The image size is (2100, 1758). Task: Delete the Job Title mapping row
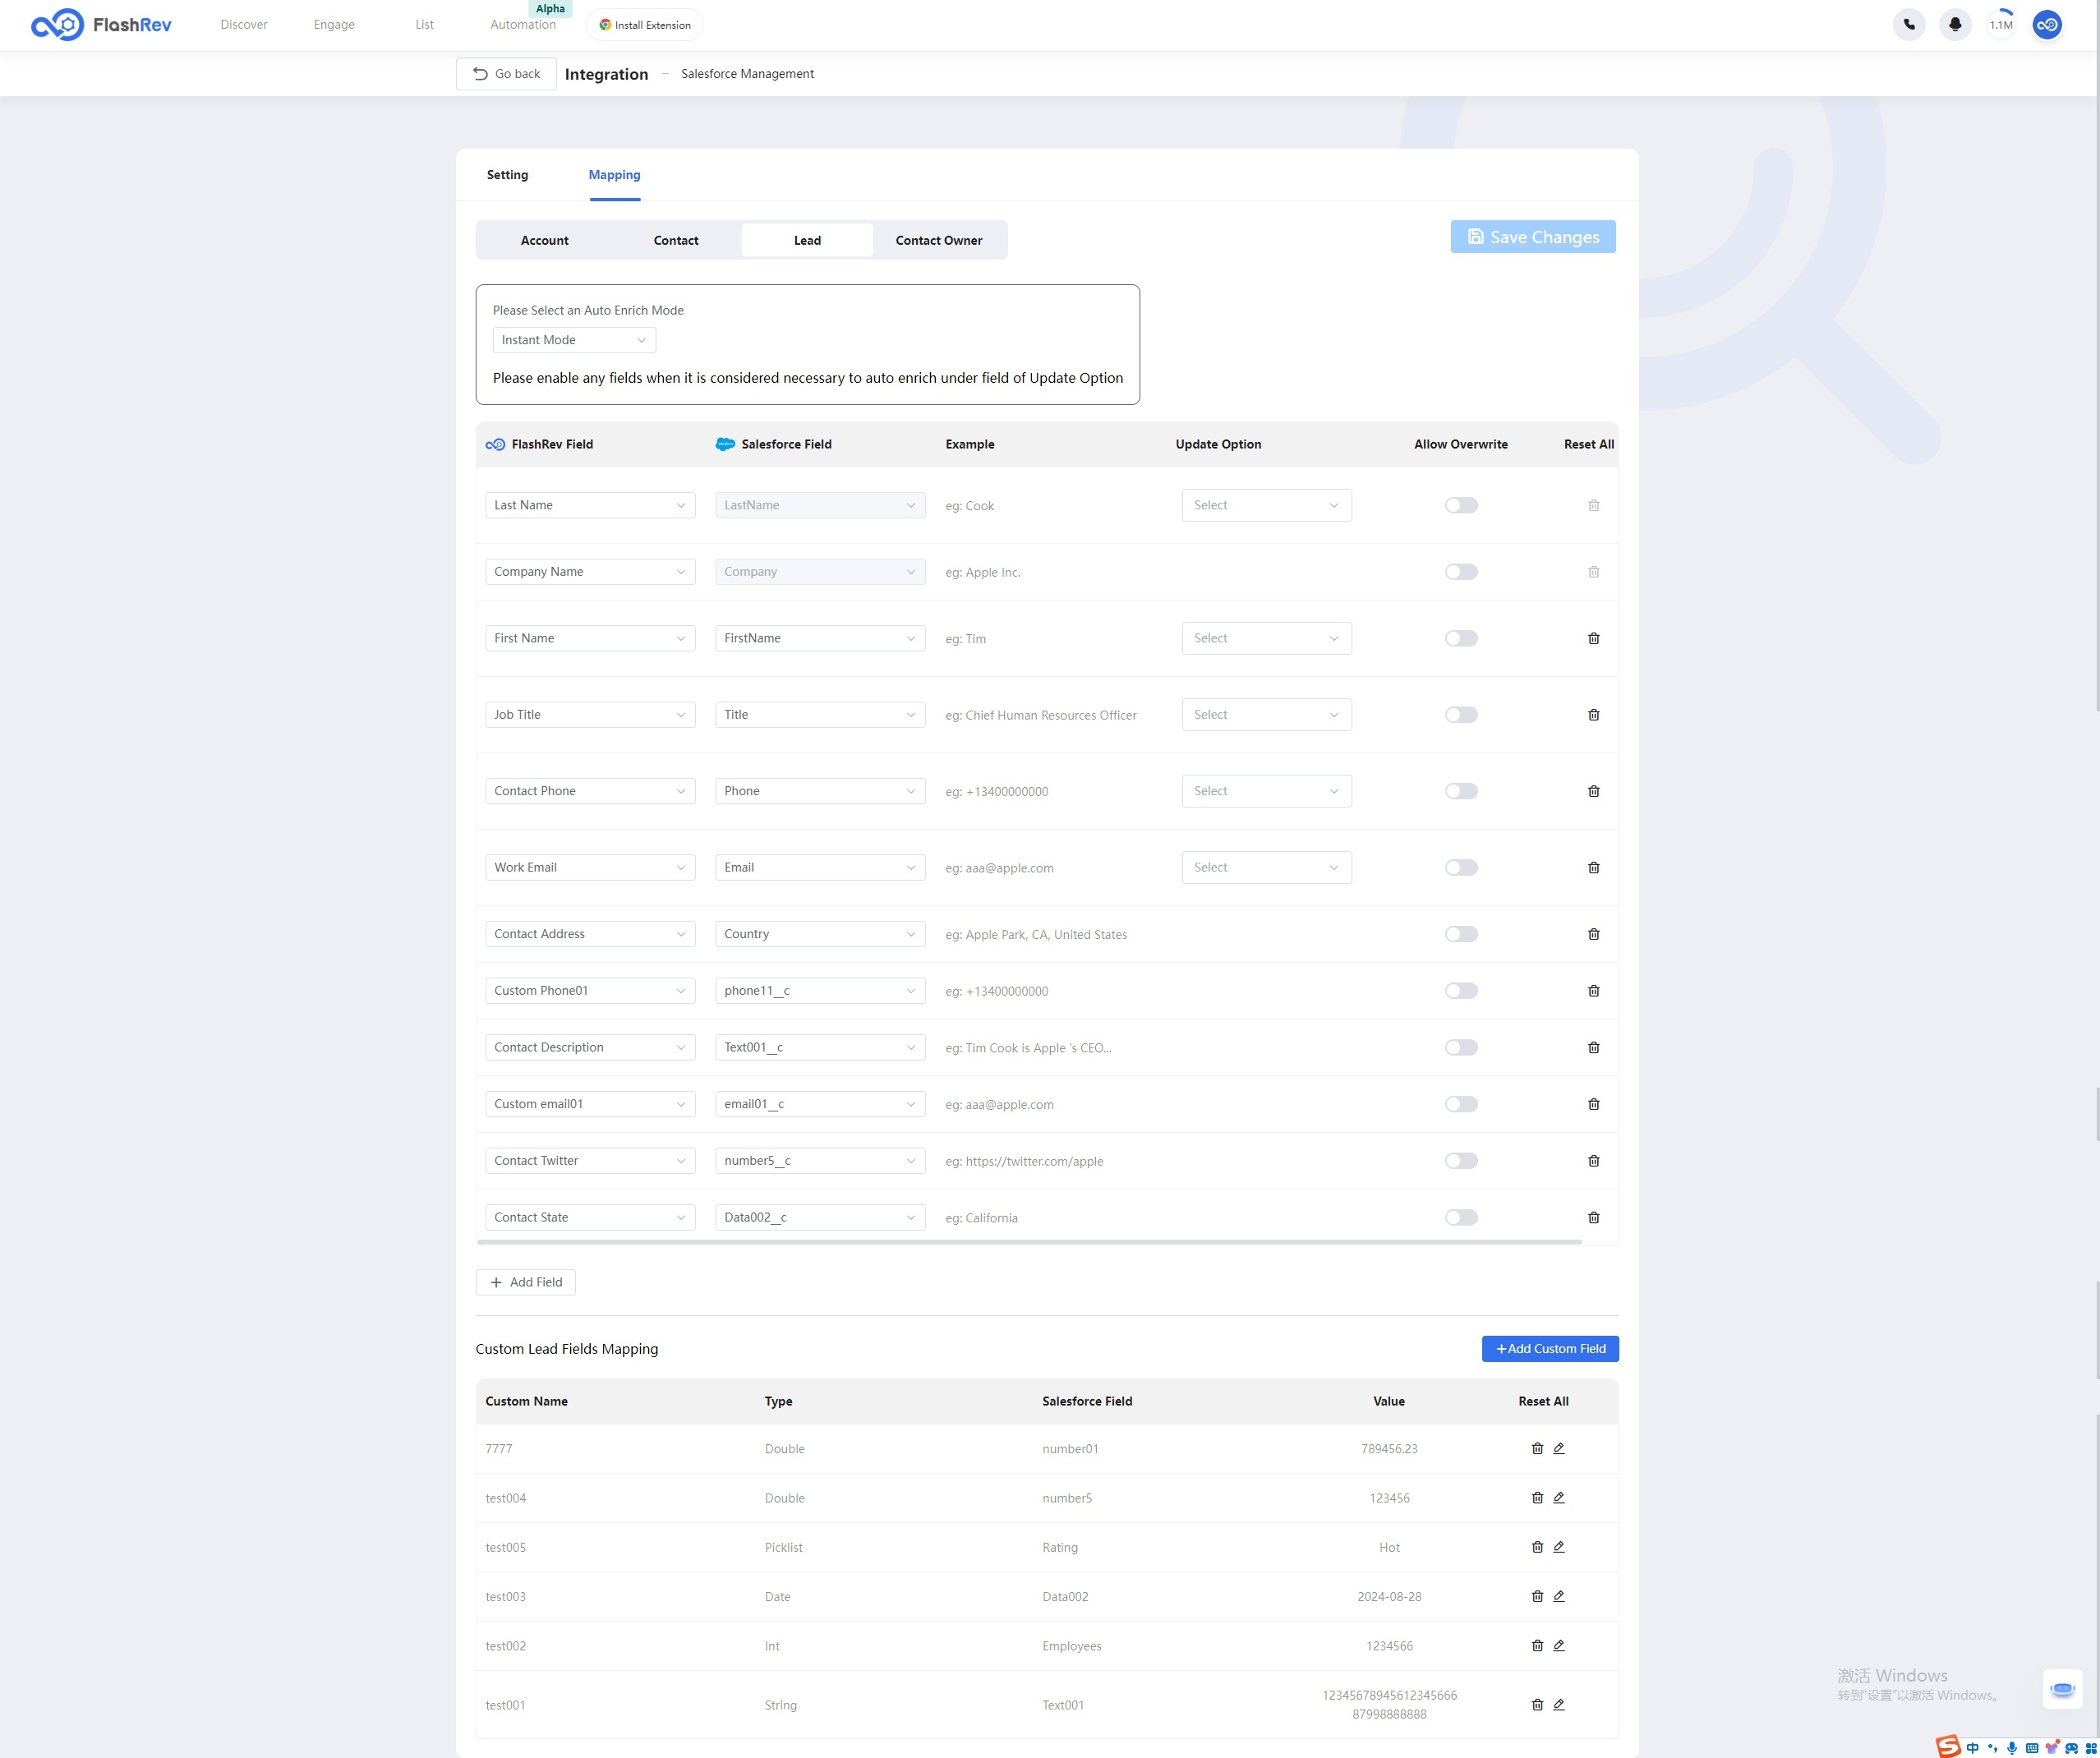[1594, 715]
